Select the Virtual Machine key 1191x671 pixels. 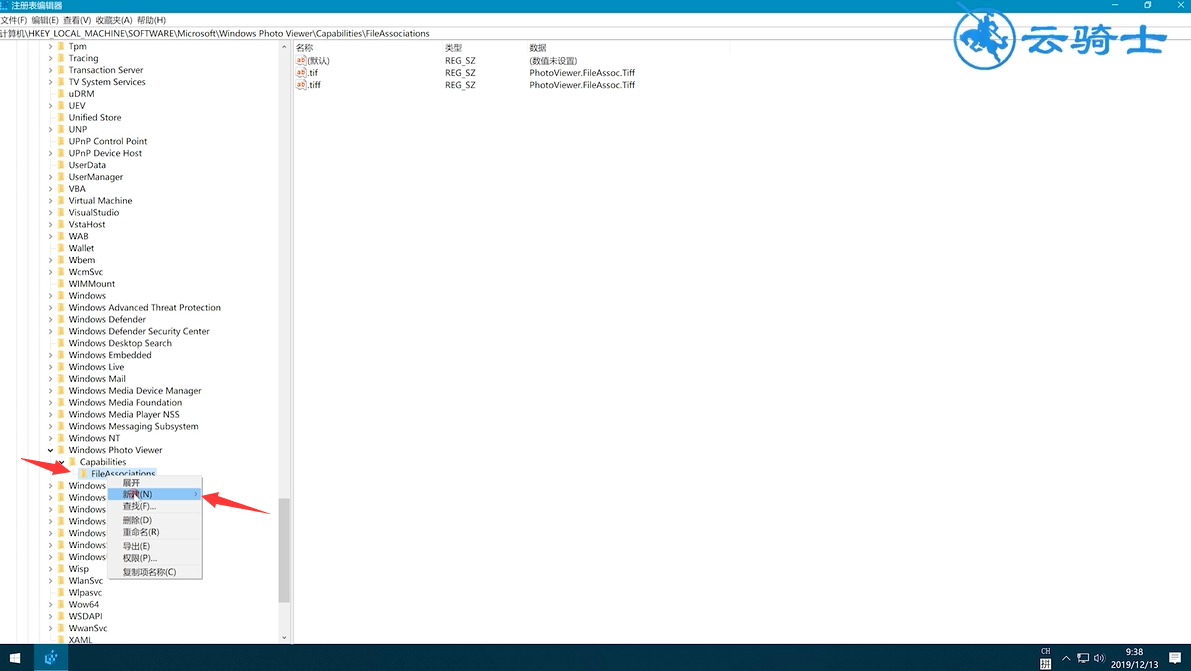pyautogui.click(x=100, y=201)
